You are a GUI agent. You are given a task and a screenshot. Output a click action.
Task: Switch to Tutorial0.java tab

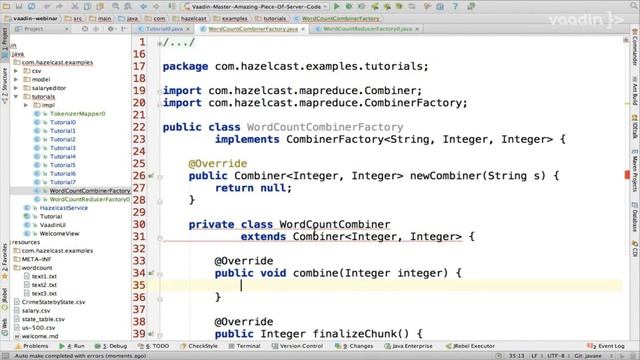164,29
